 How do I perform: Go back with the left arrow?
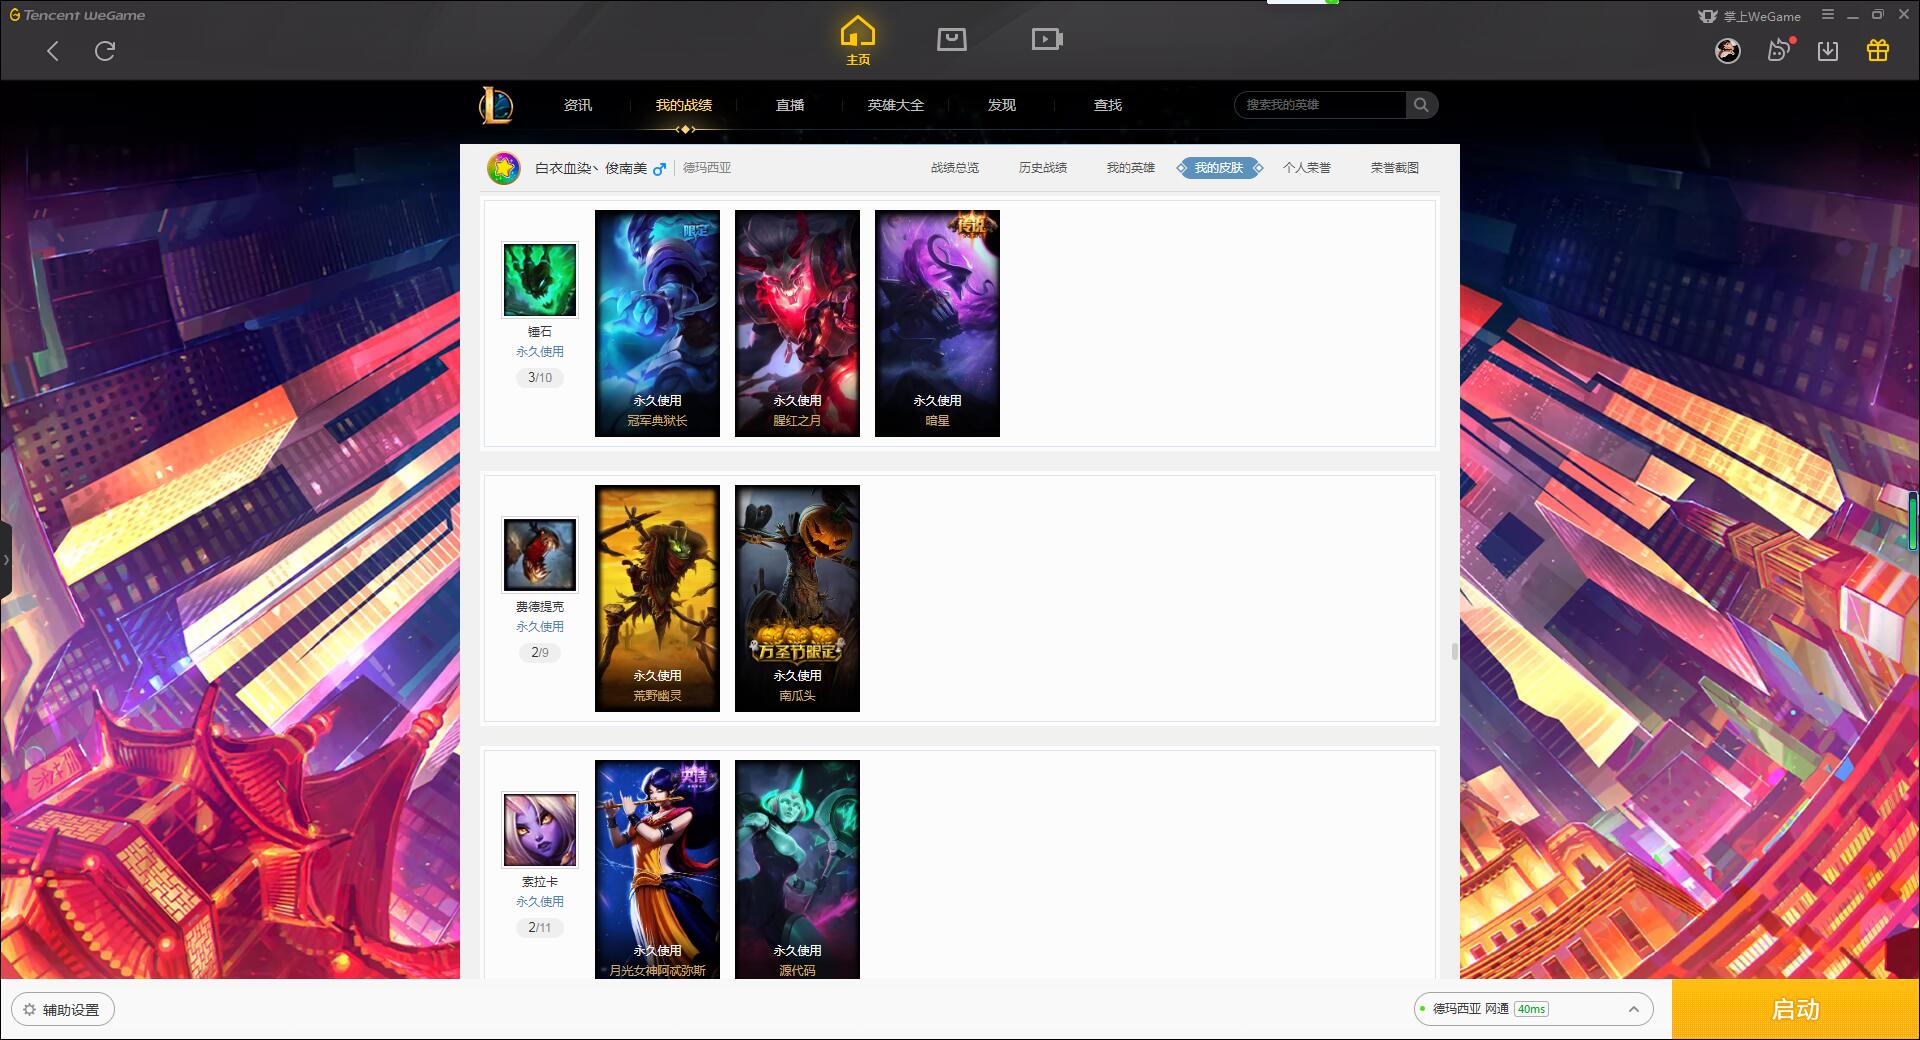coord(53,51)
